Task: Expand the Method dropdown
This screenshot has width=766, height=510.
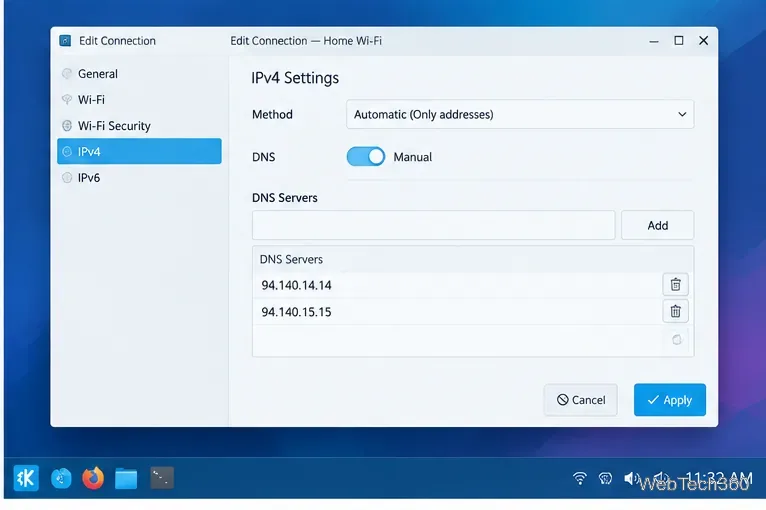Action: click(x=520, y=114)
